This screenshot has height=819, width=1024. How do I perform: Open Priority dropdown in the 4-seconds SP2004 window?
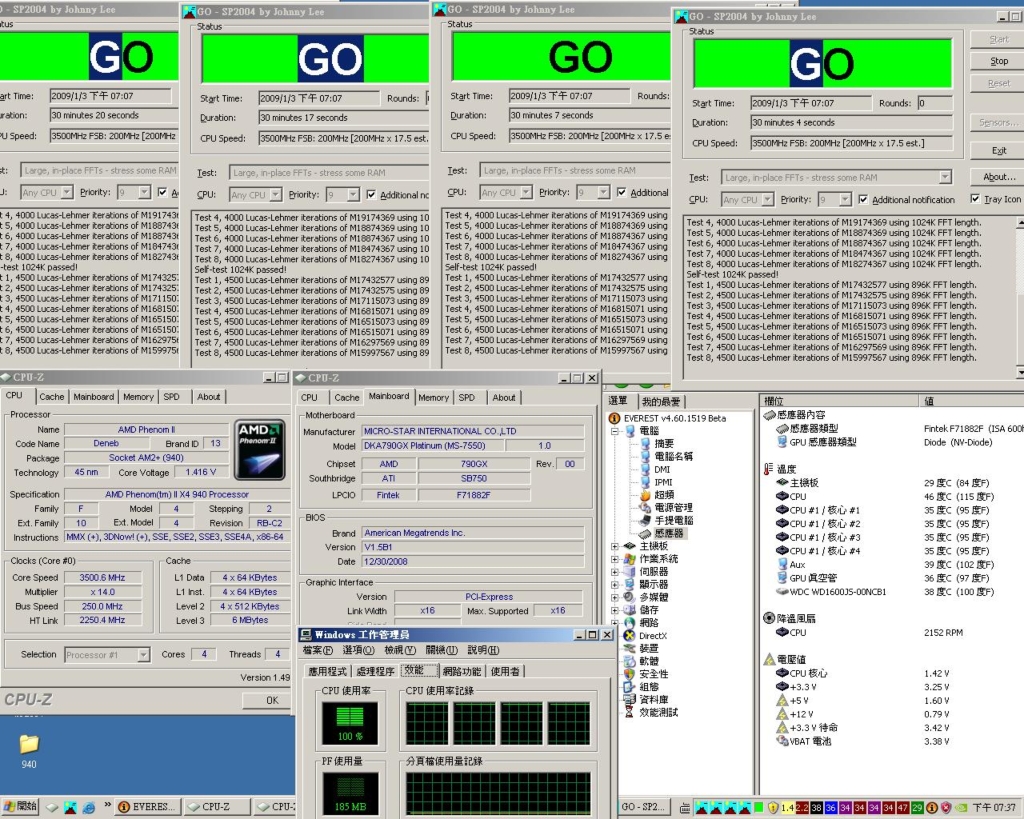(x=845, y=200)
